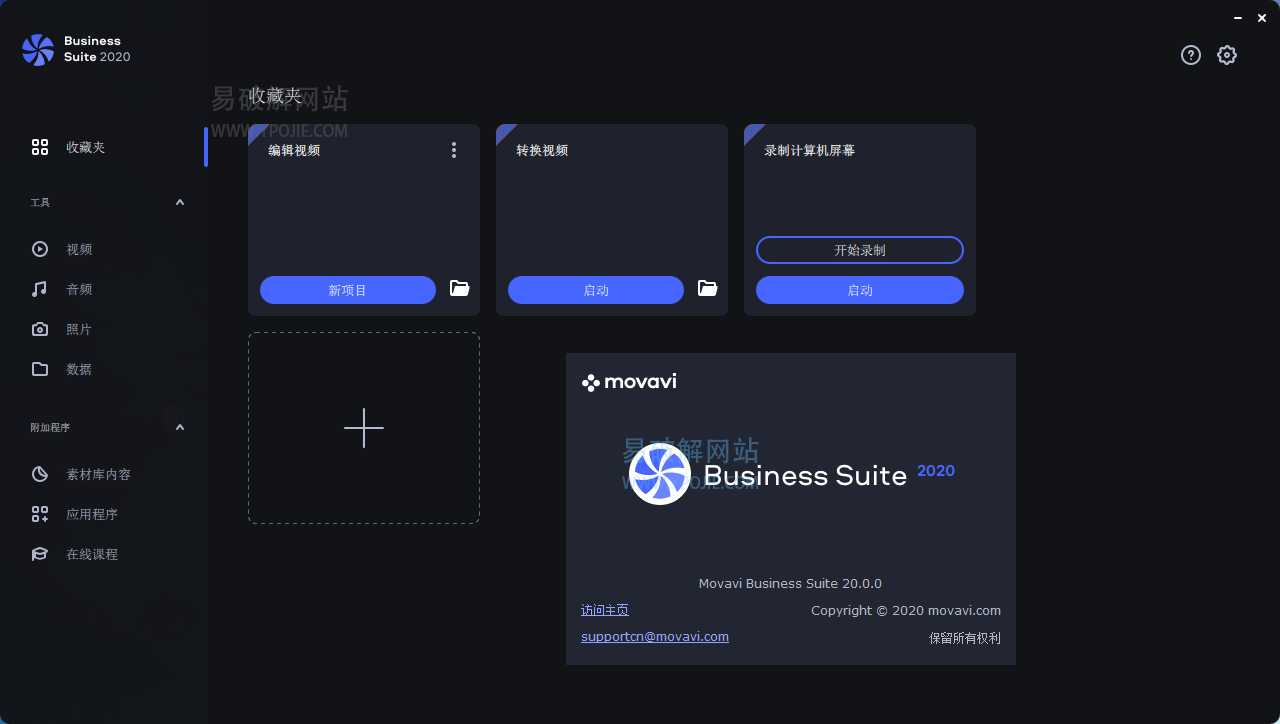Collapse the 工具 section chevron

(180, 202)
